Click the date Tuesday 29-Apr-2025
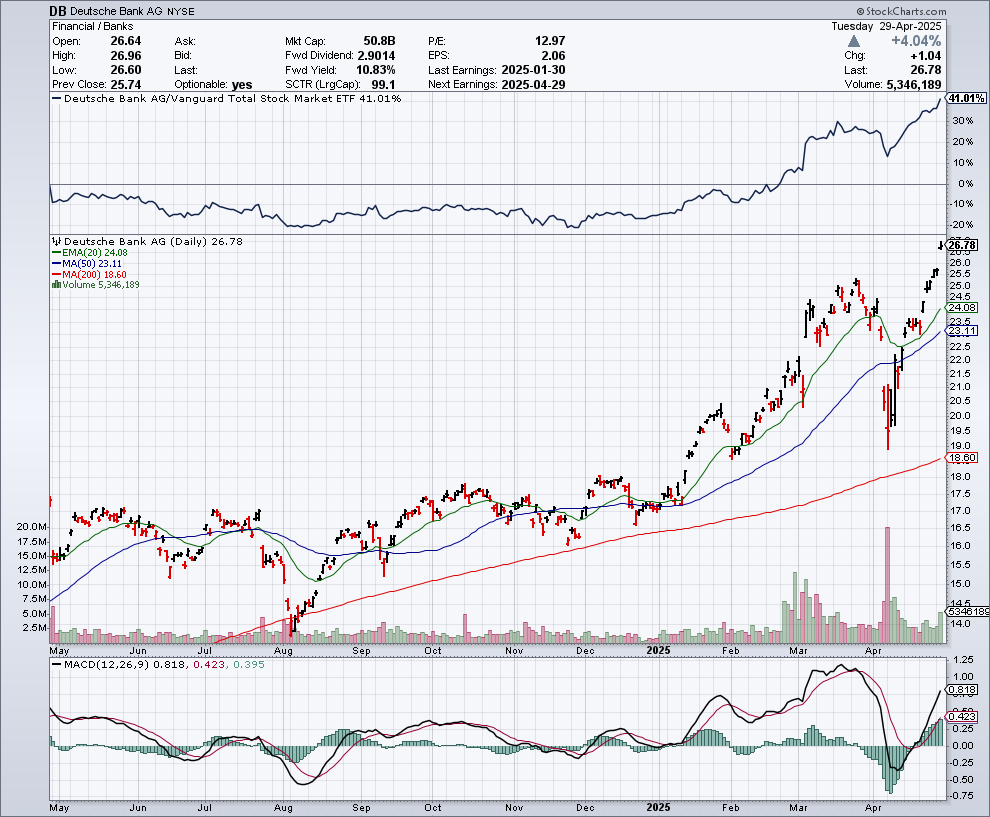This screenshot has height=817, width=990. 886,27
